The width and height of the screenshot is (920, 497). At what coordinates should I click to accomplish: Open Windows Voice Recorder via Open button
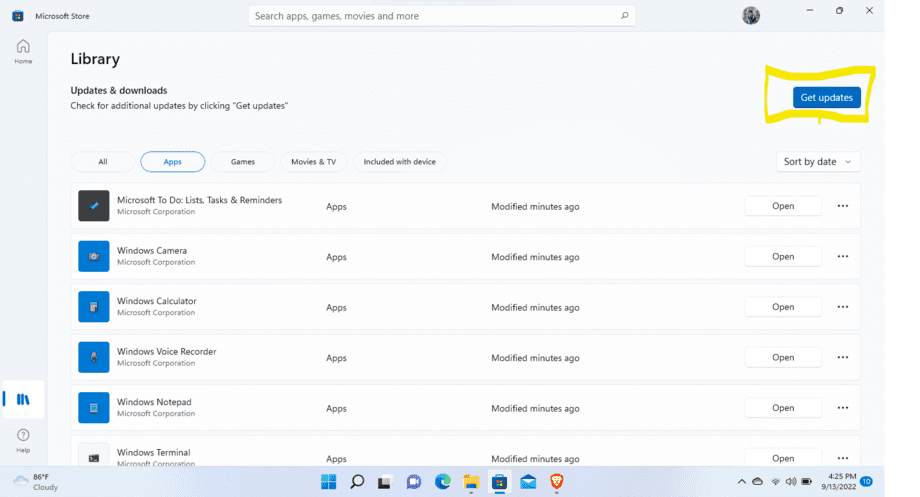click(783, 357)
